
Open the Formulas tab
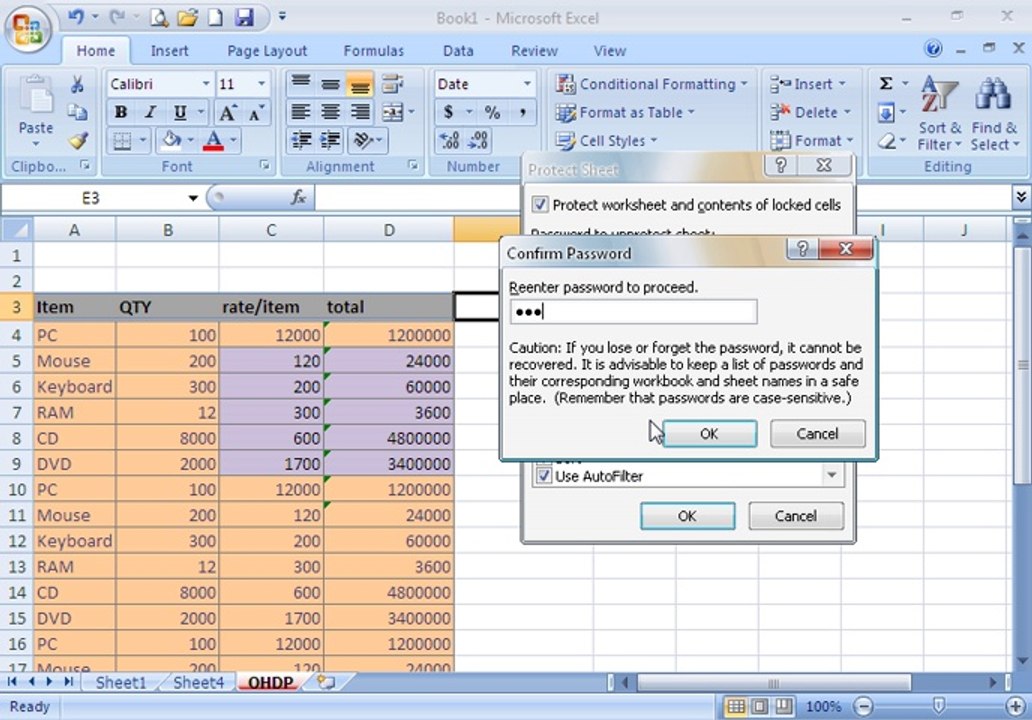tap(373, 51)
